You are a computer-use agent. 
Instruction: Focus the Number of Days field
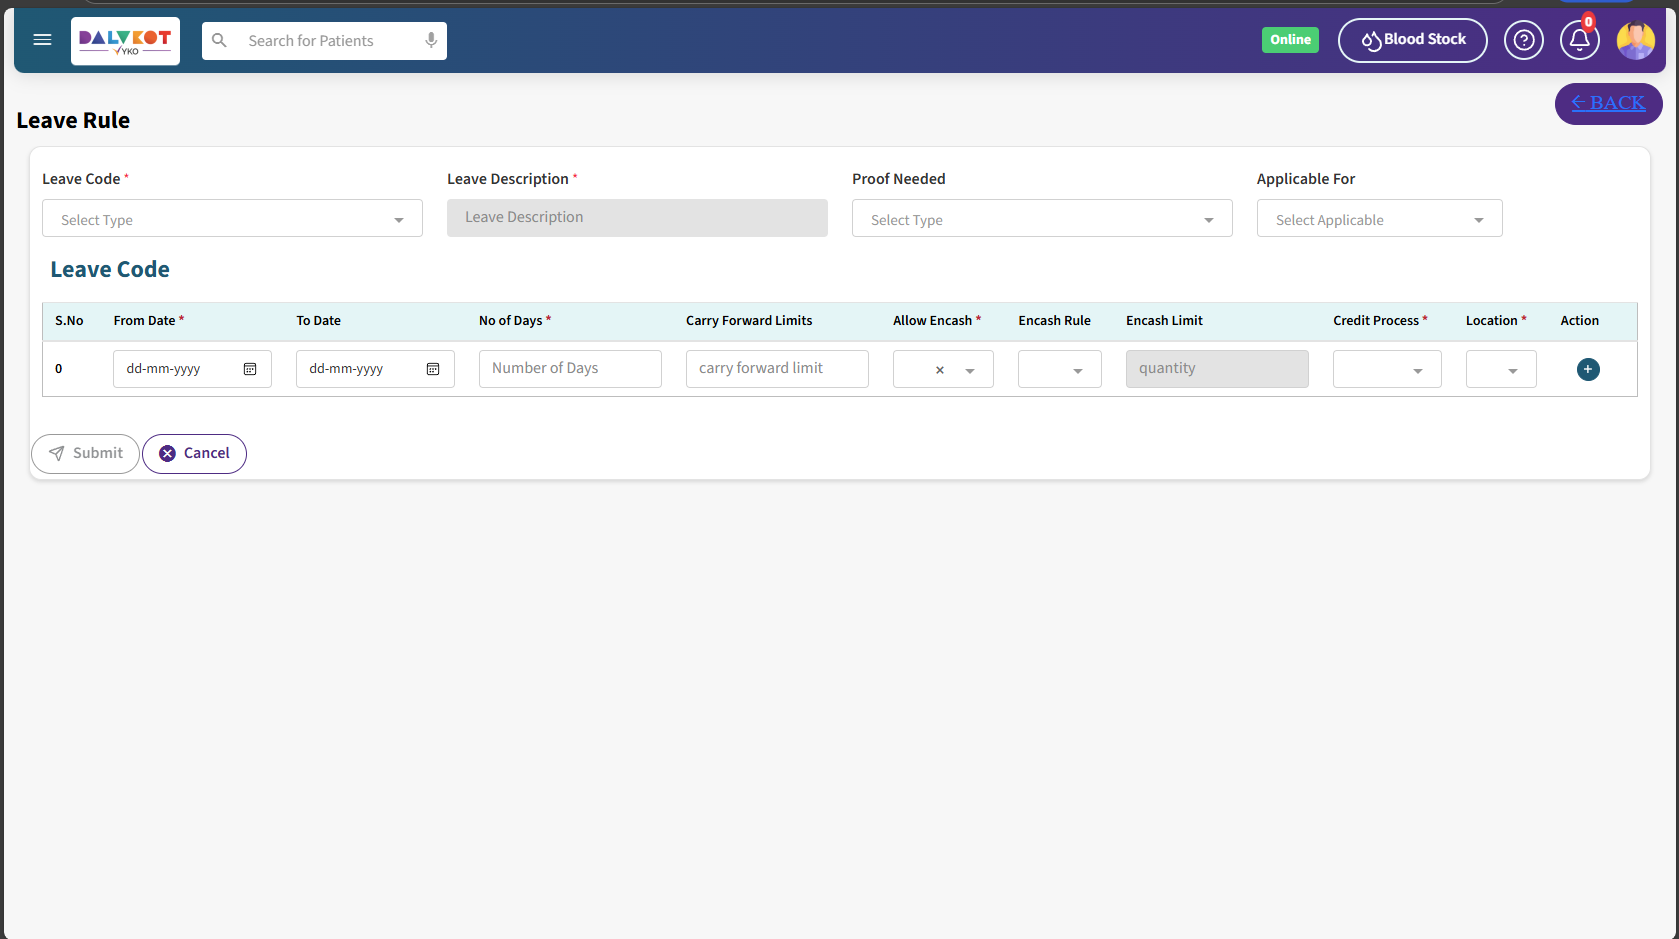click(569, 369)
